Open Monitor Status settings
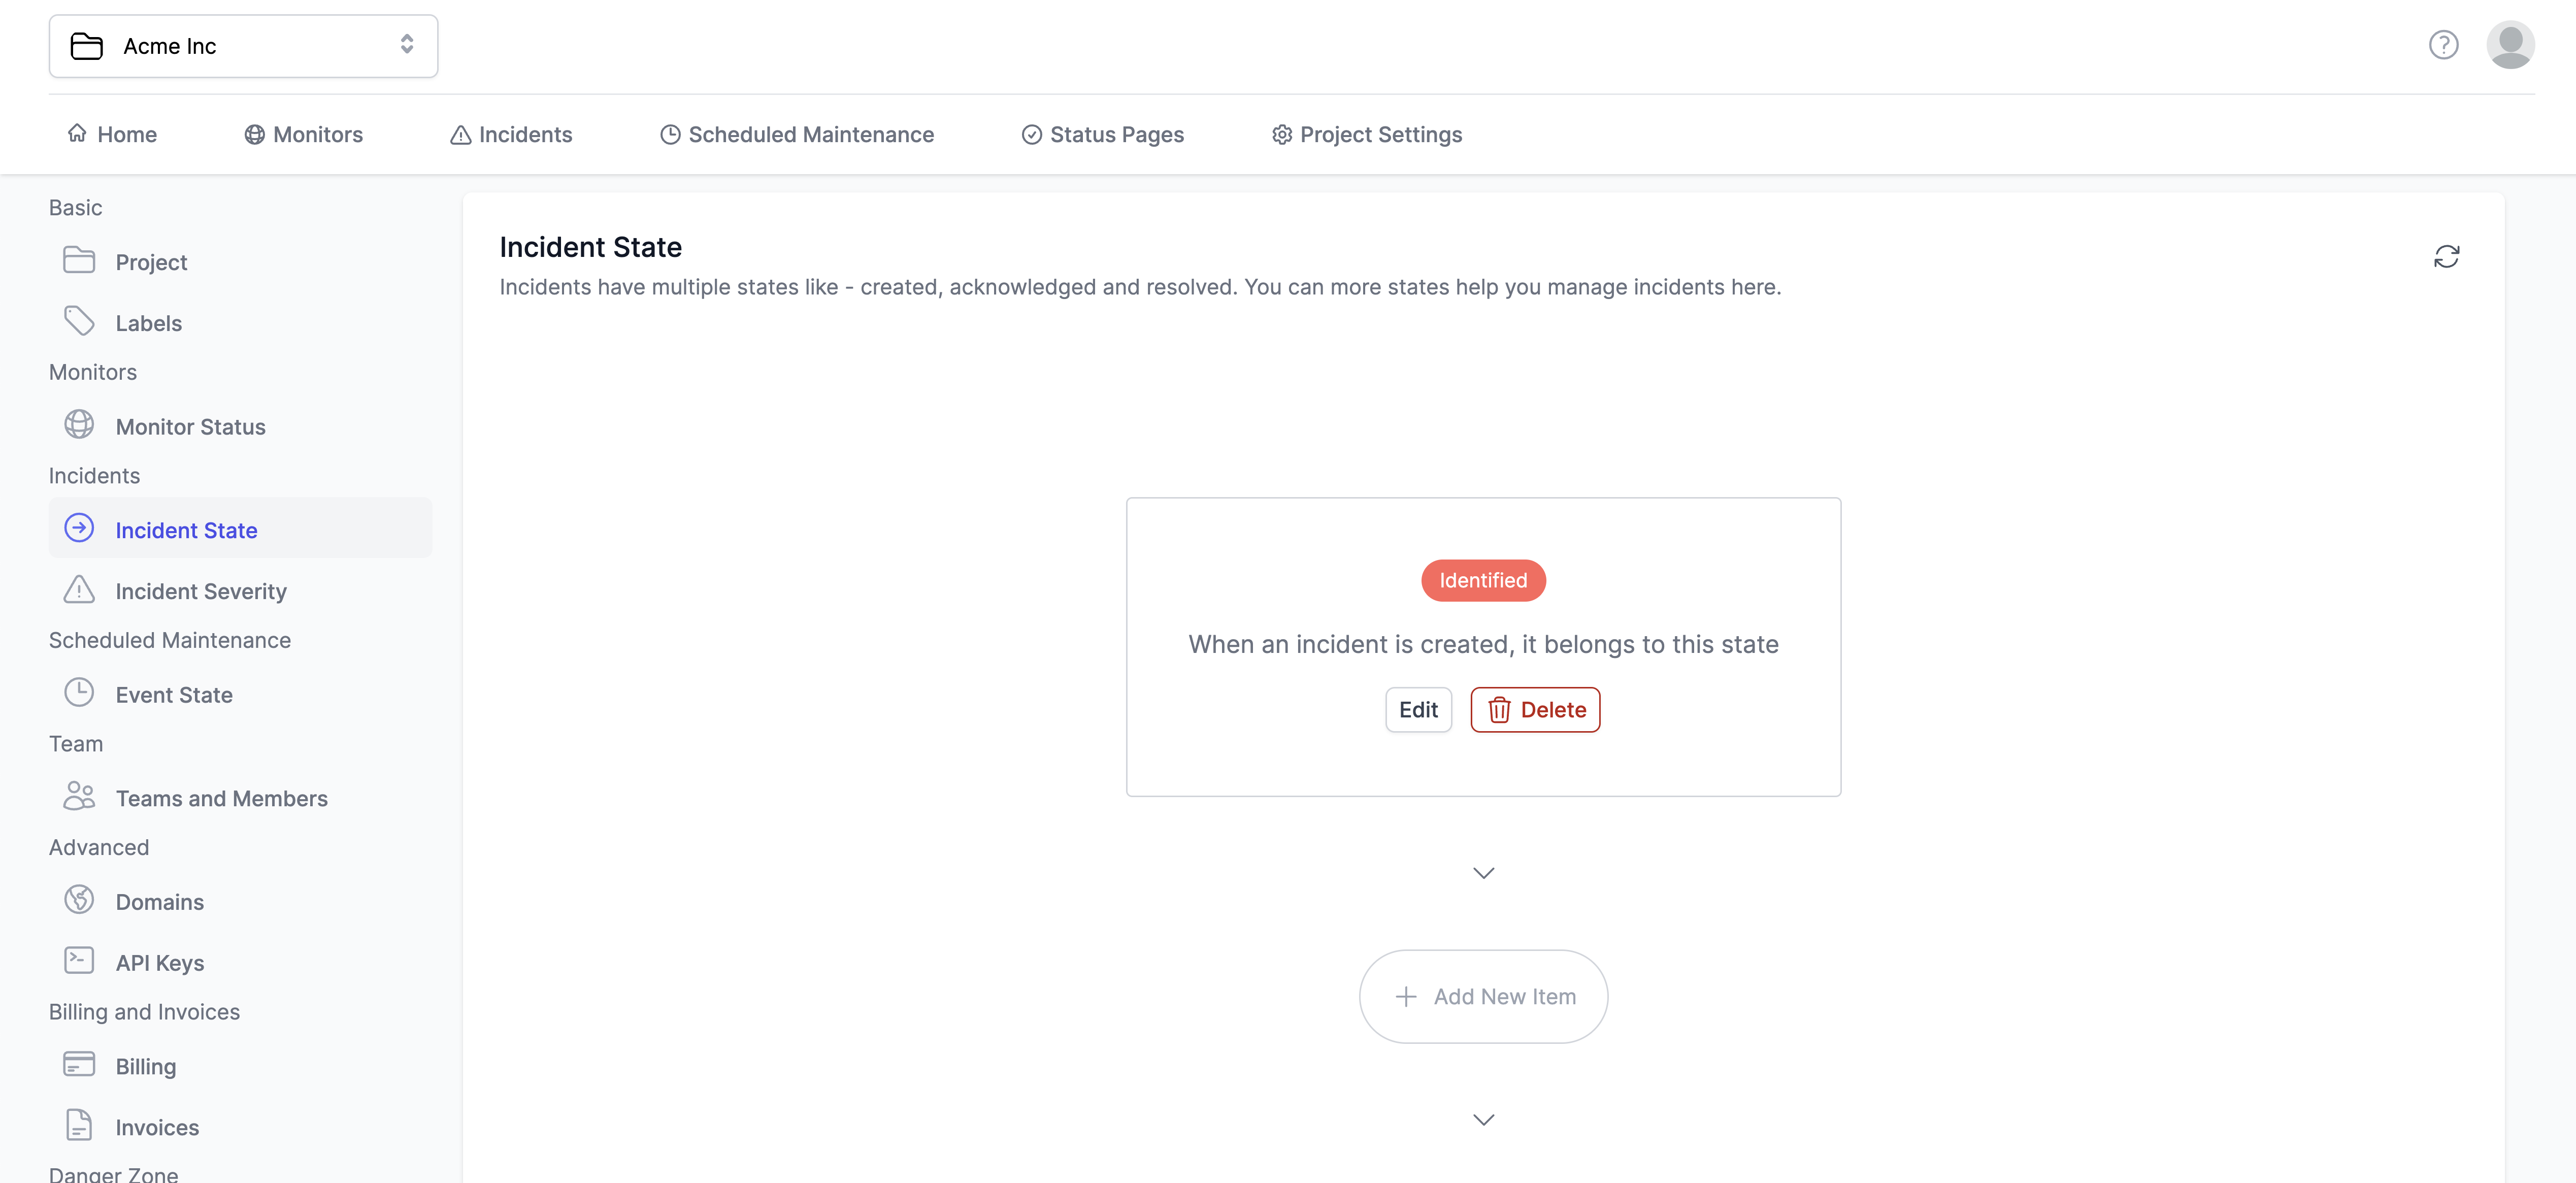Image resolution: width=2576 pixels, height=1183 pixels. point(240,427)
